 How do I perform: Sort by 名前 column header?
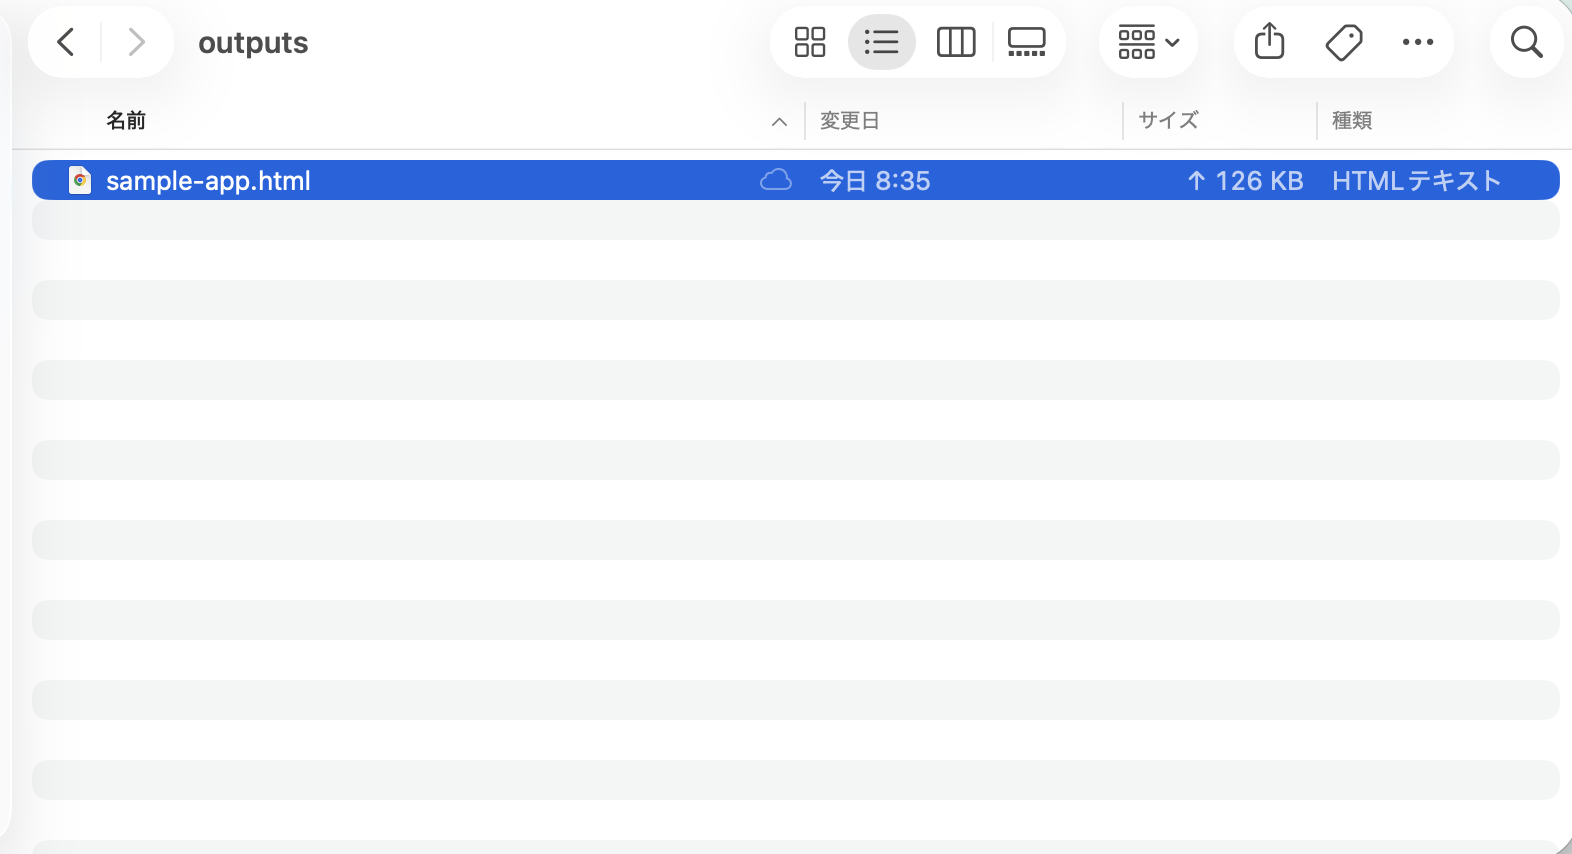click(126, 120)
